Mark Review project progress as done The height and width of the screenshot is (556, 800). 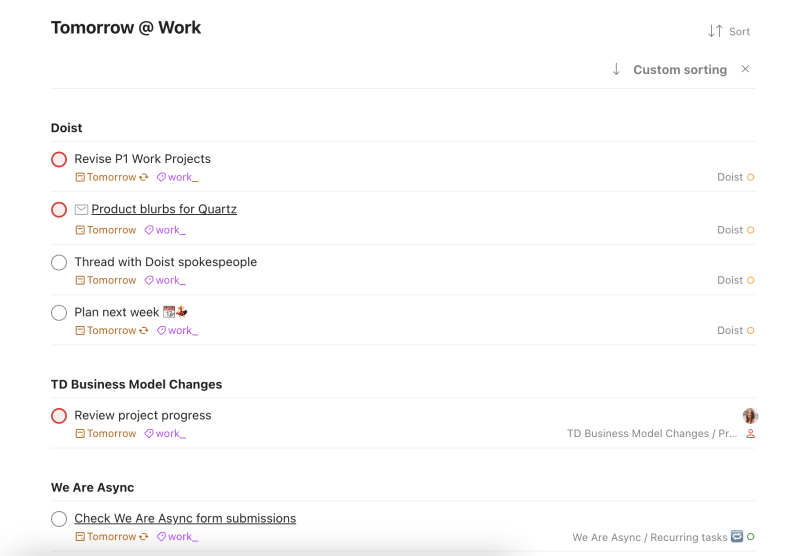coord(59,416)
